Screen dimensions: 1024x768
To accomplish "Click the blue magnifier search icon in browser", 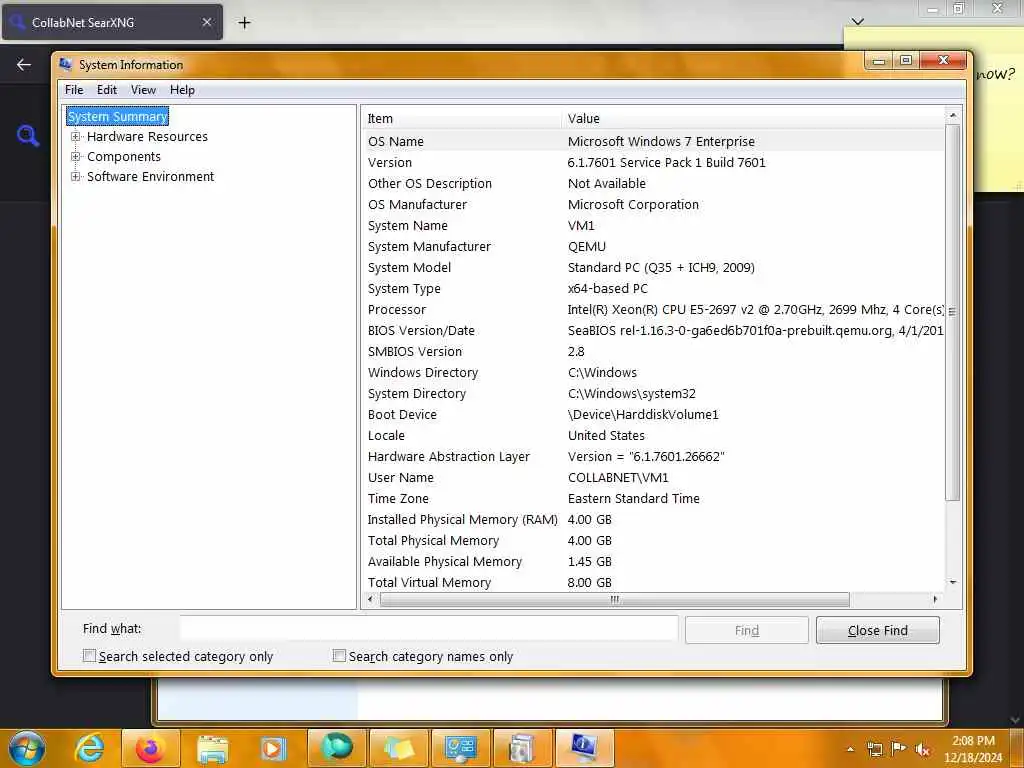I will pyautogui.click(x=27, y=135).
